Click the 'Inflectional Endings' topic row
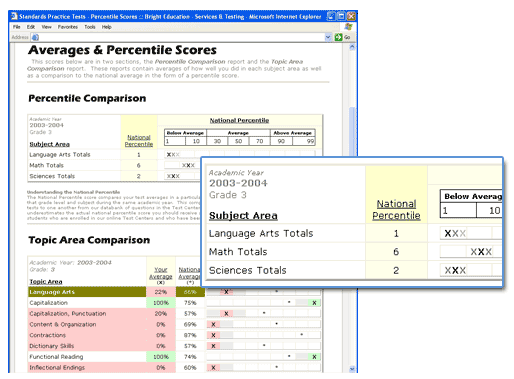 tap(87, 367)
